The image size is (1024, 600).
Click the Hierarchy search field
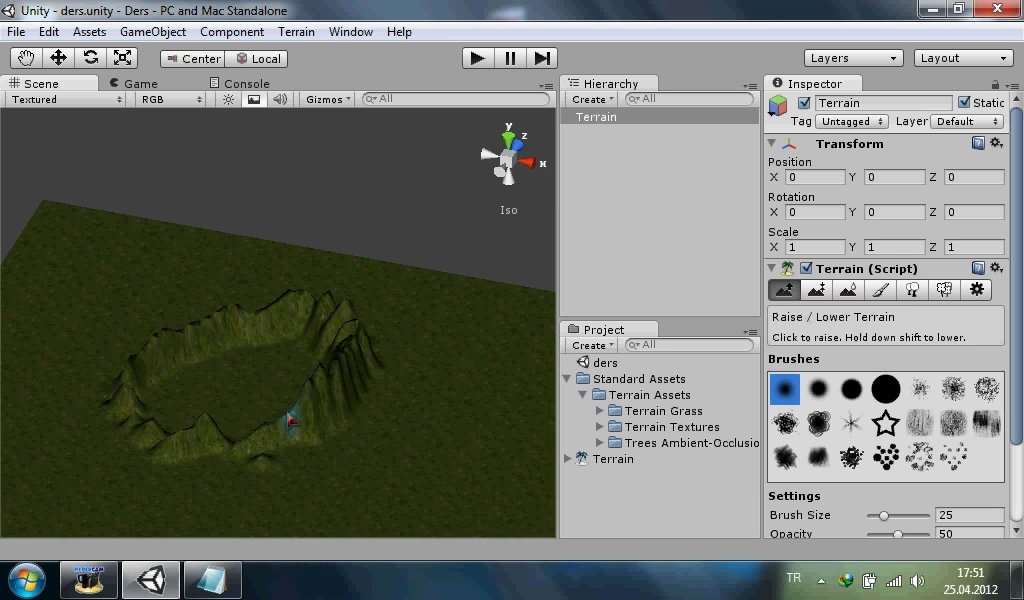click(x=689, y=99)
